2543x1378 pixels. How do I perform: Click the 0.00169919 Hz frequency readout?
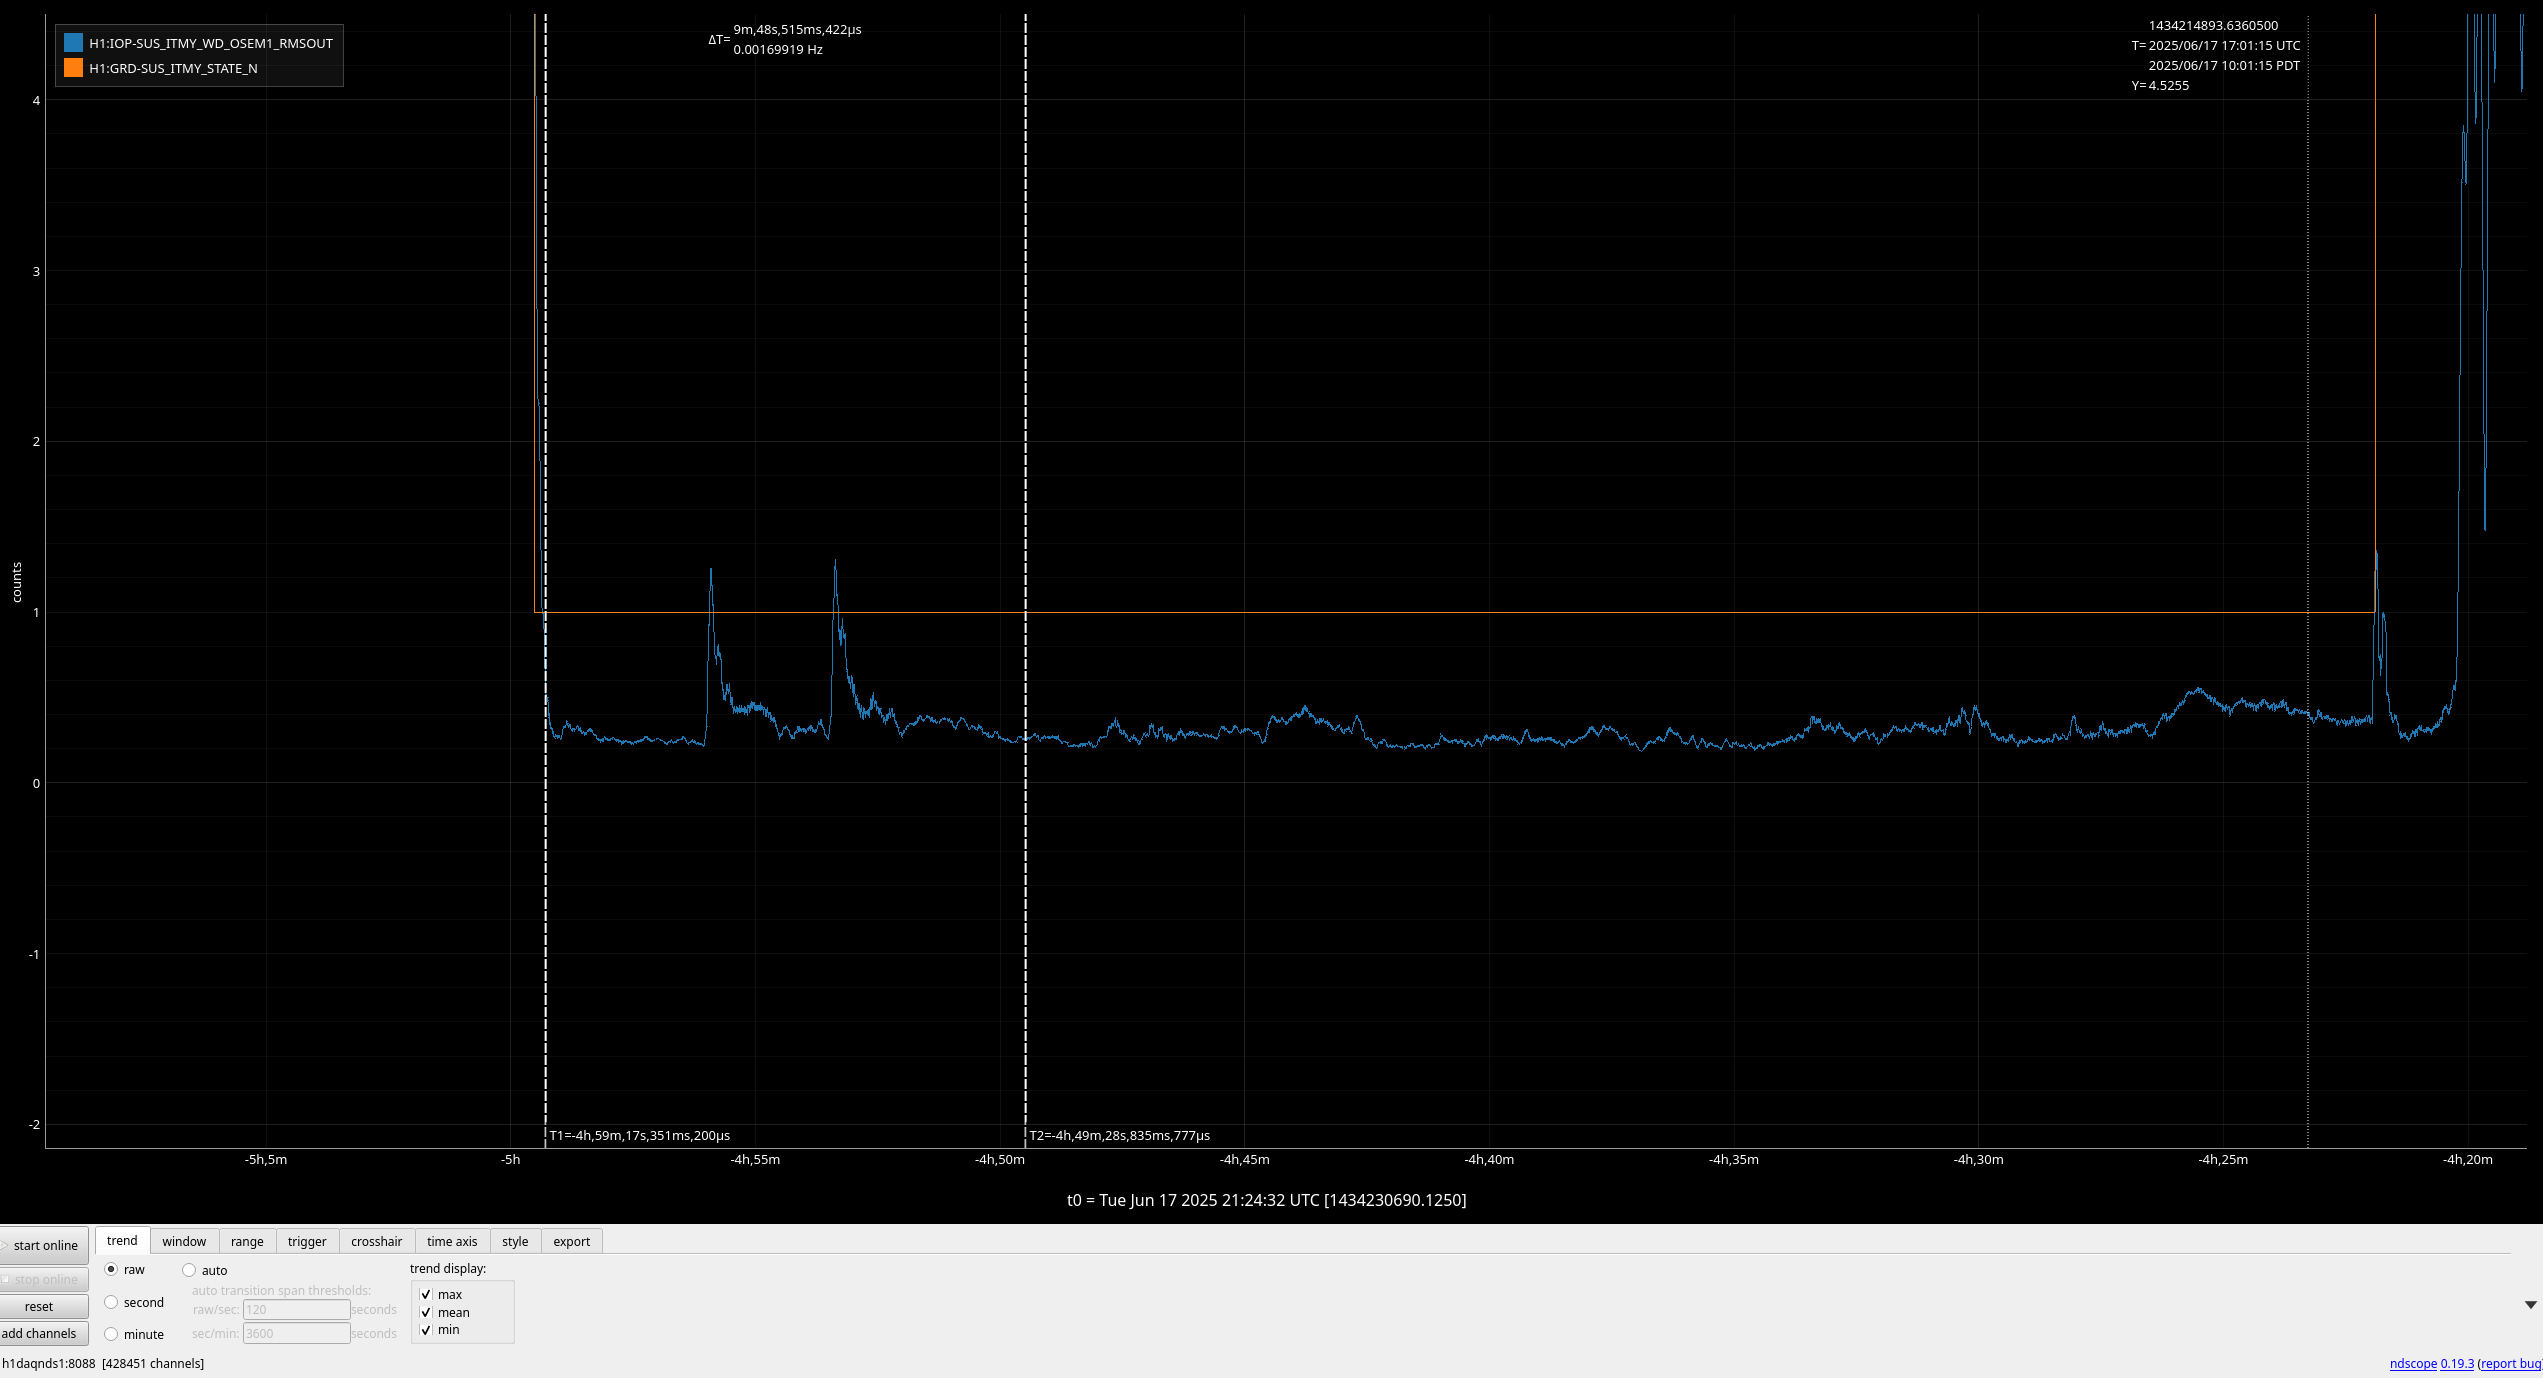coord(778,49)
